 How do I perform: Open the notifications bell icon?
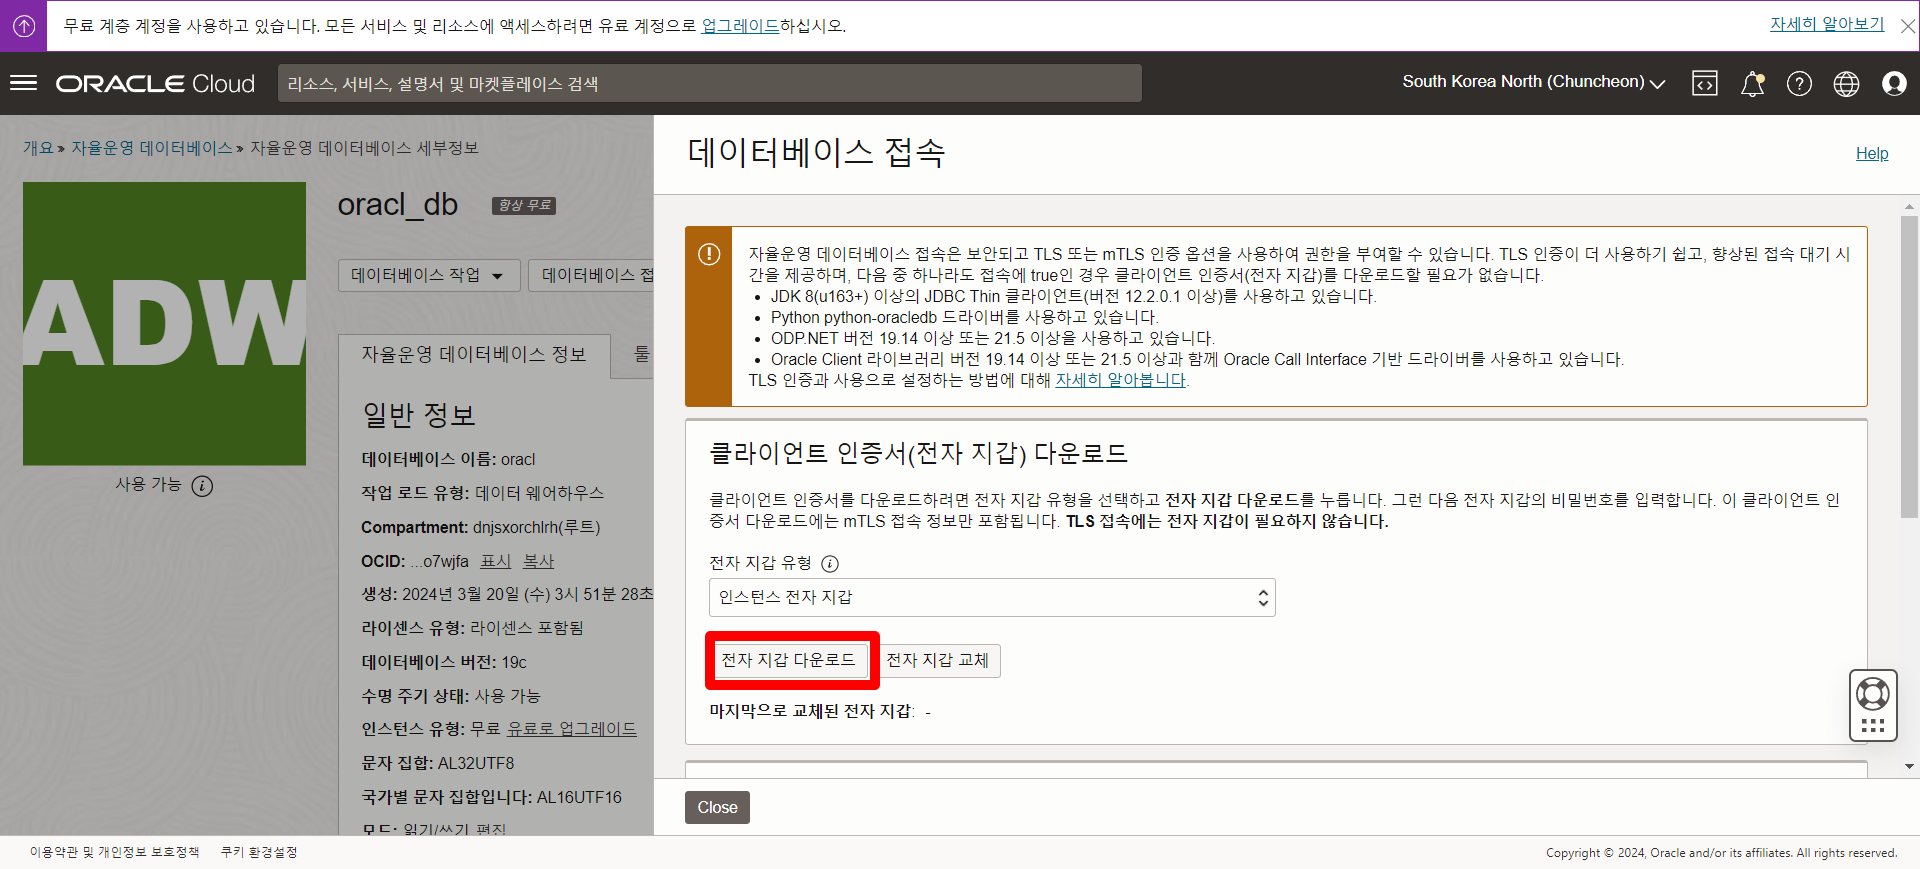pos(1752,84)
